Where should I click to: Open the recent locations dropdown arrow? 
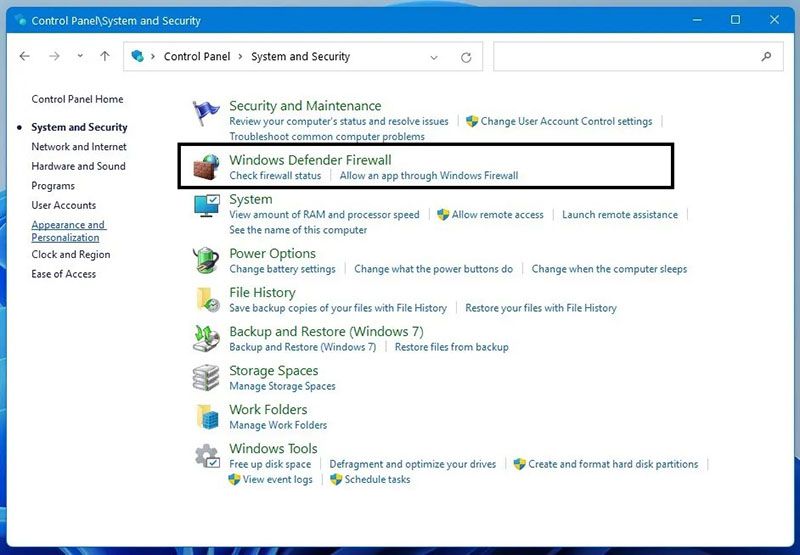[80, 56]
